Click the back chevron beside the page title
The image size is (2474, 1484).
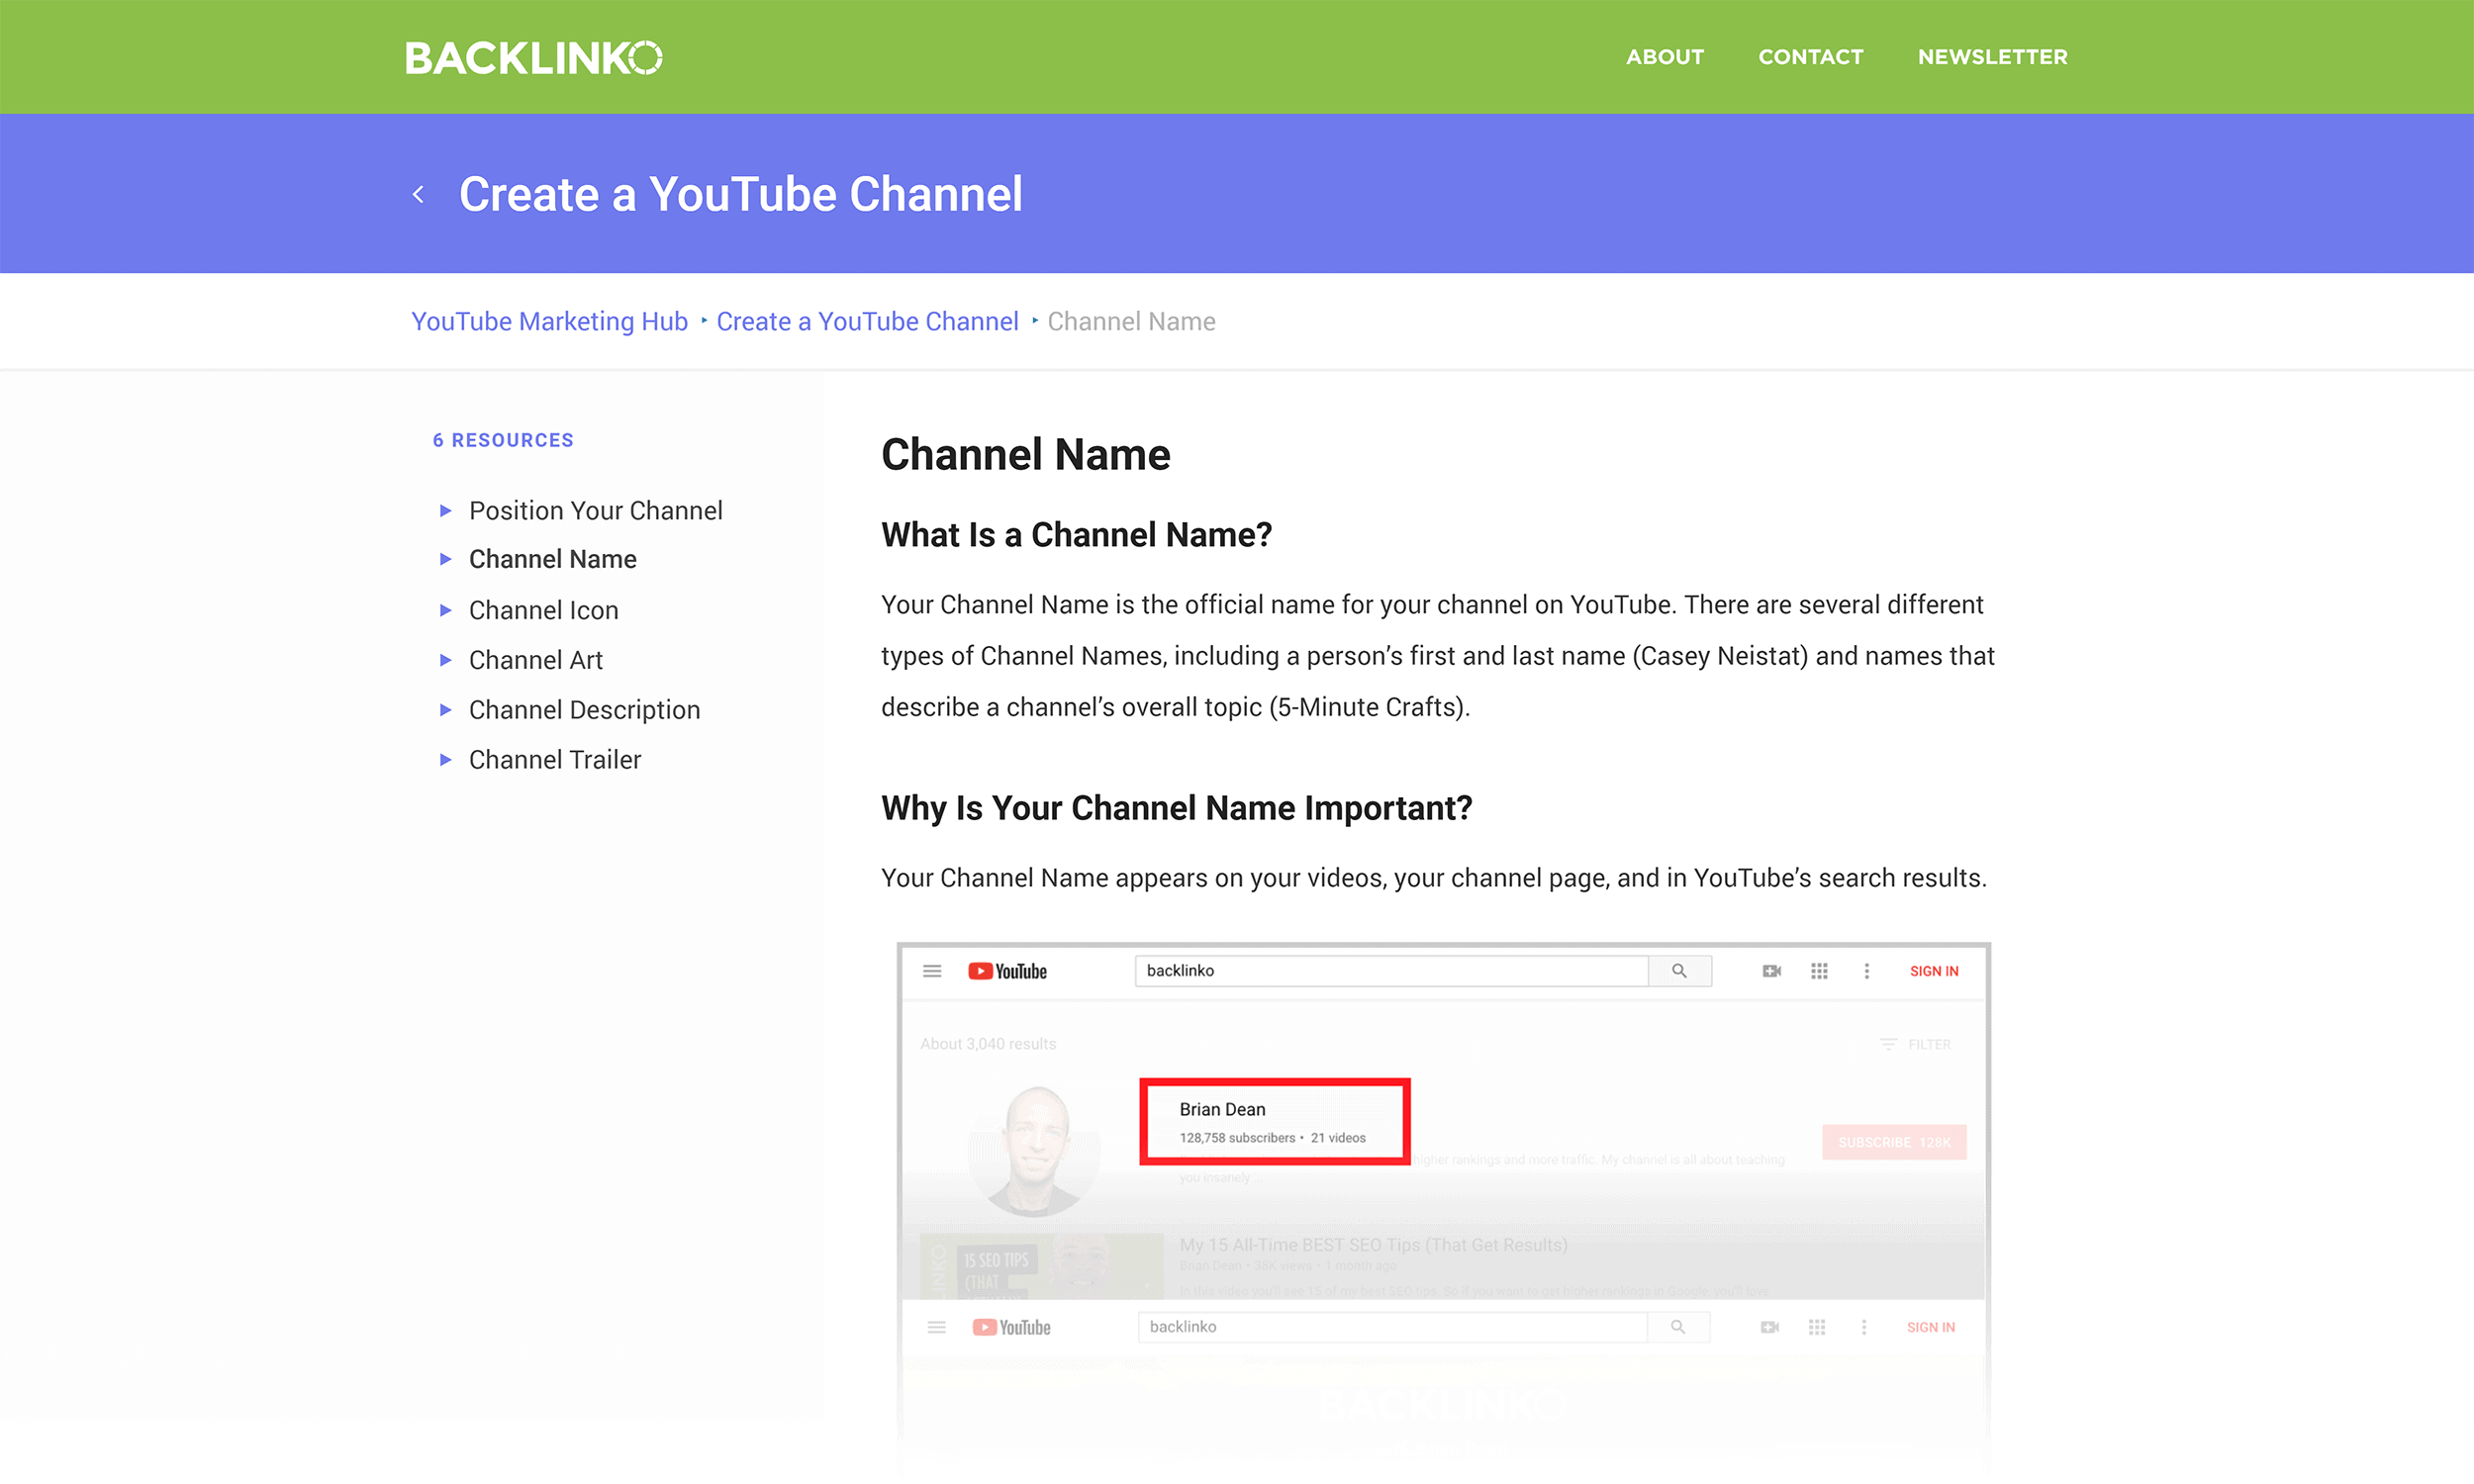click(x=419, y=194)
